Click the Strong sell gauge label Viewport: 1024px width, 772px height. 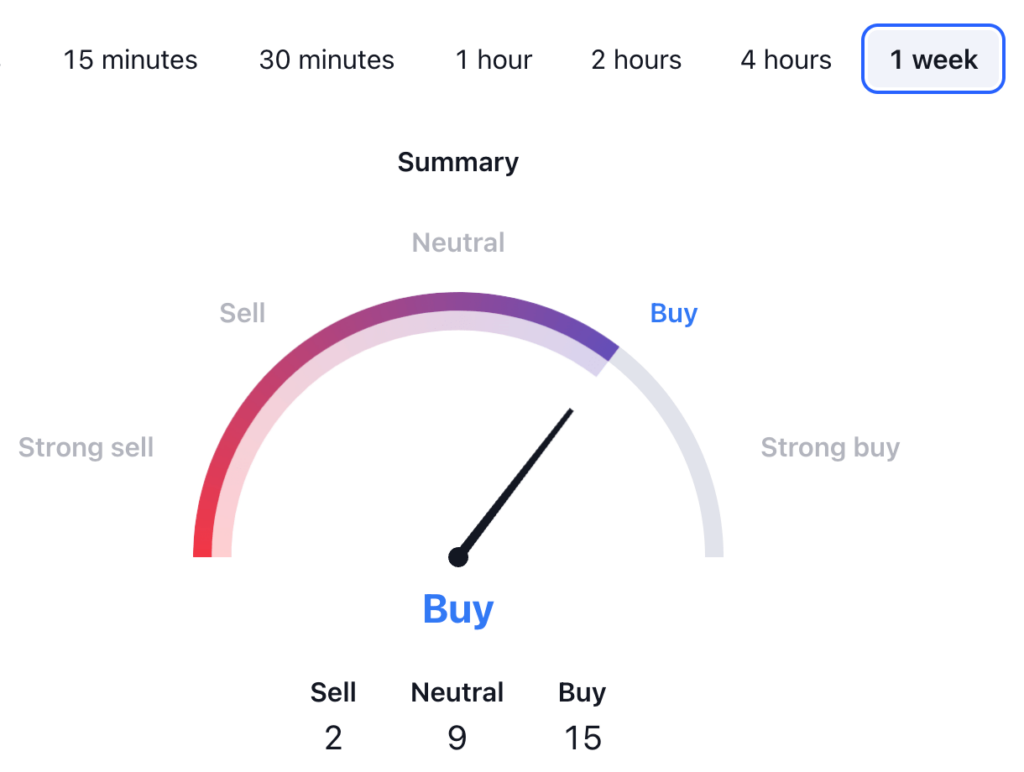[x=85, y=447]
